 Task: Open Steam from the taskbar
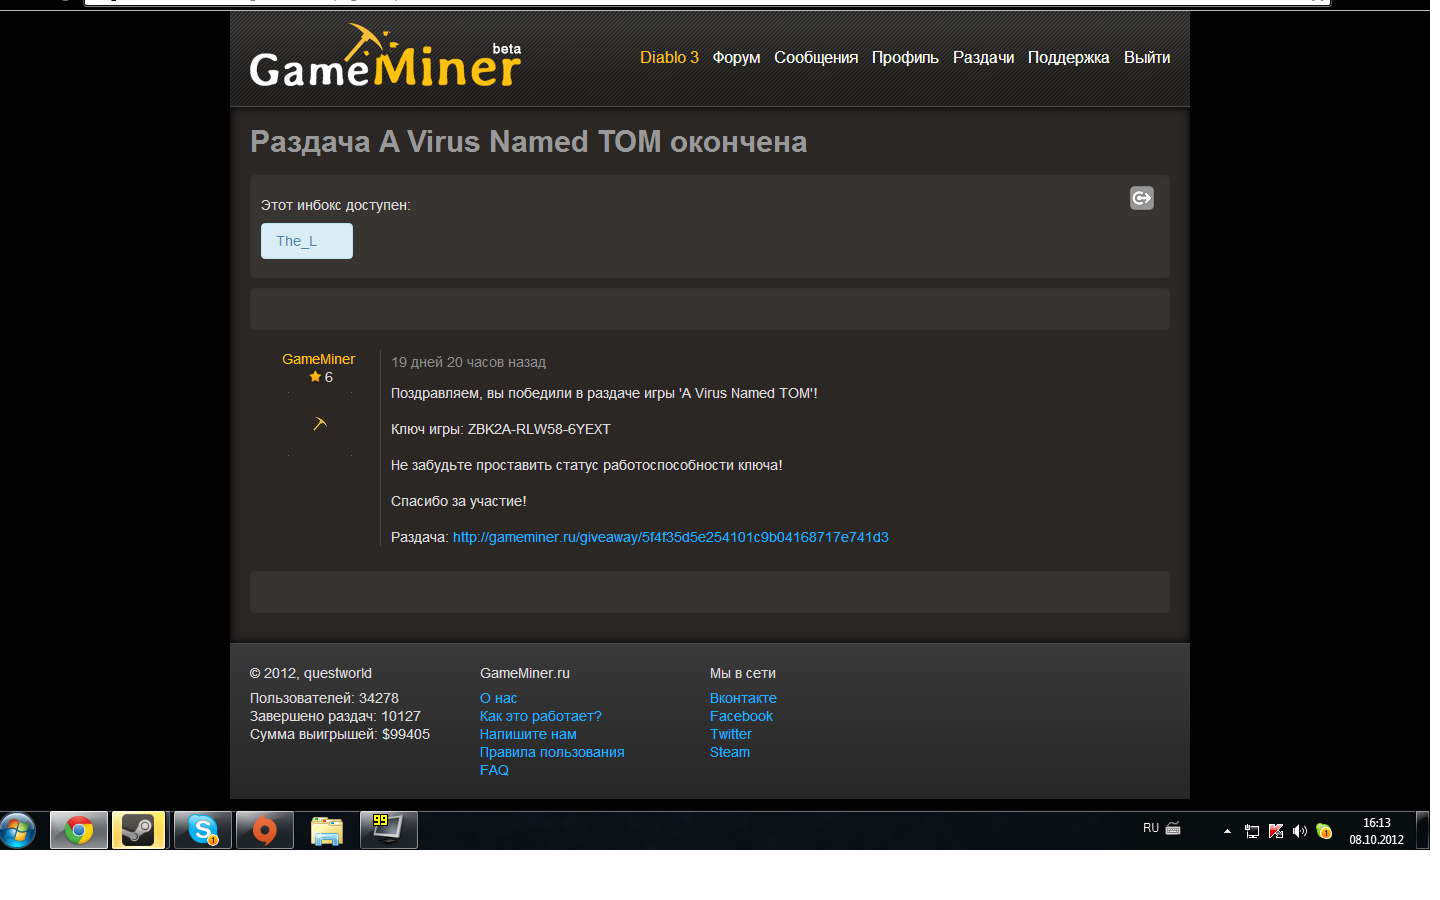point(138,830)
